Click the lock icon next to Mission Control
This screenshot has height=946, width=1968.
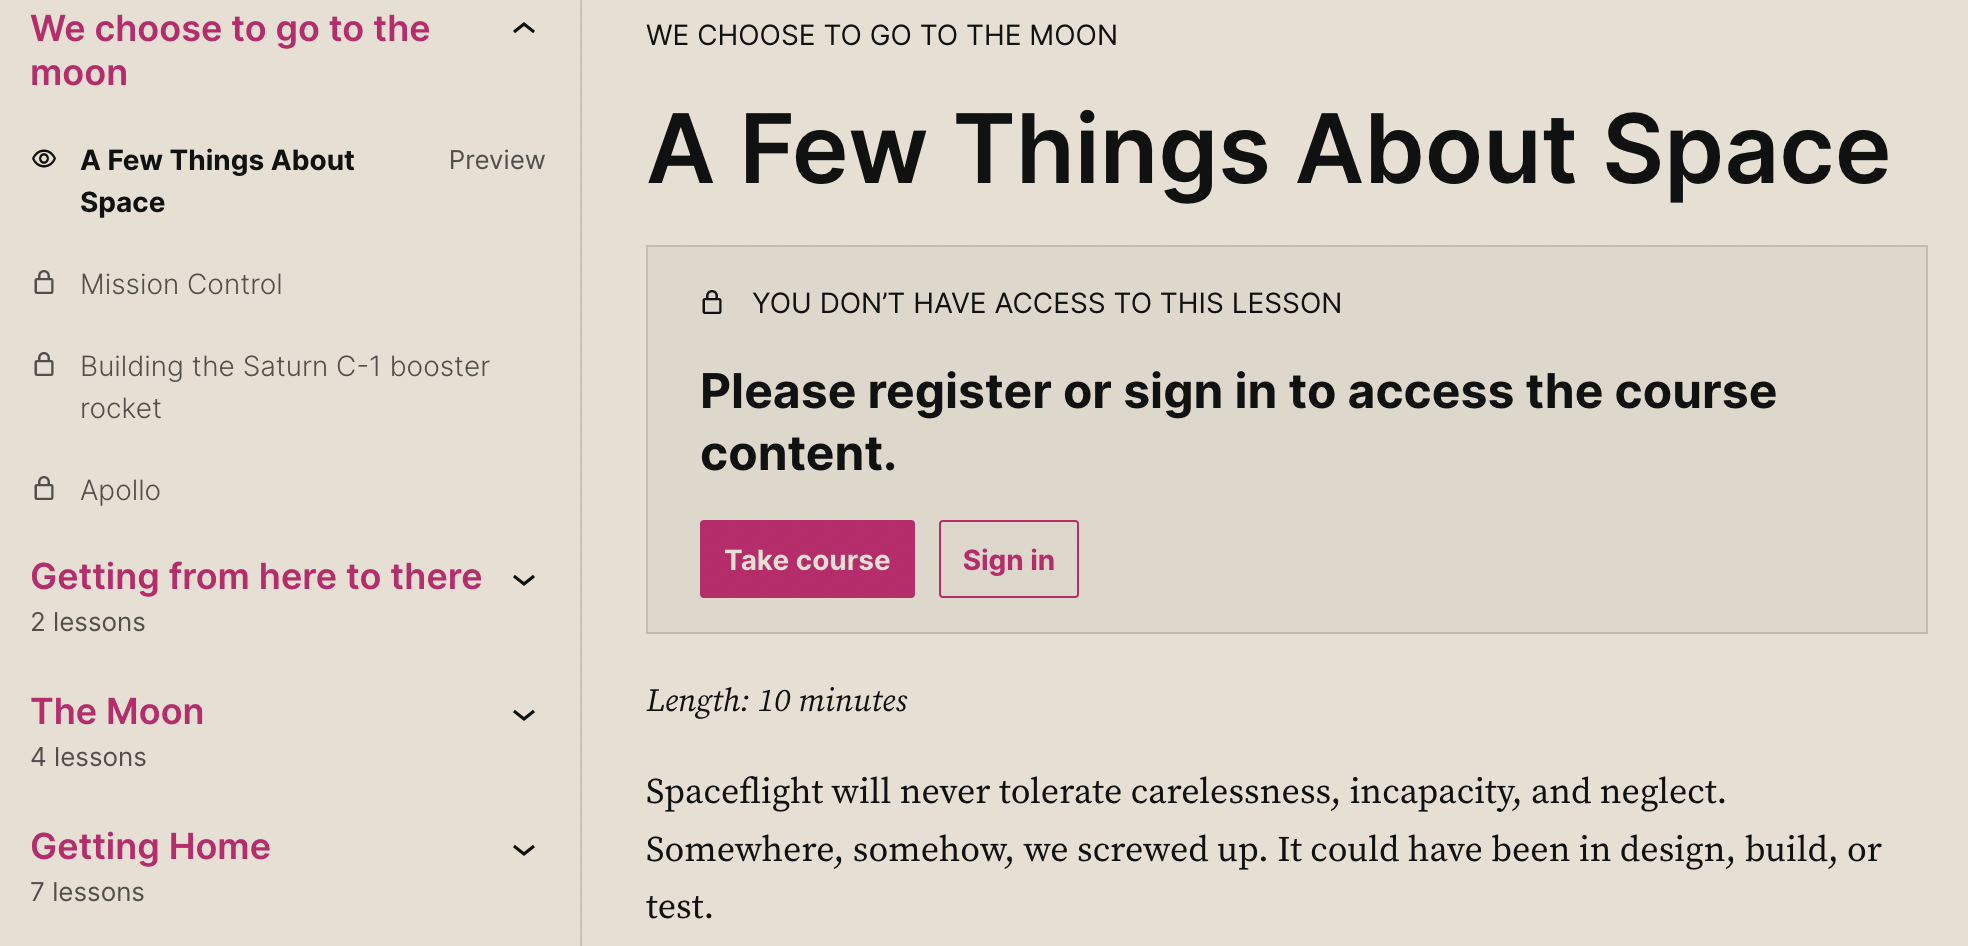[44, 283]
